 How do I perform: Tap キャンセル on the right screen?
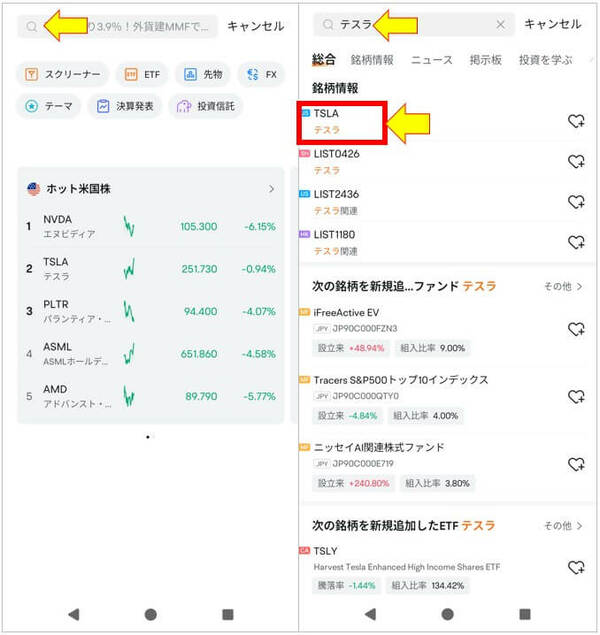pos(553,24)
